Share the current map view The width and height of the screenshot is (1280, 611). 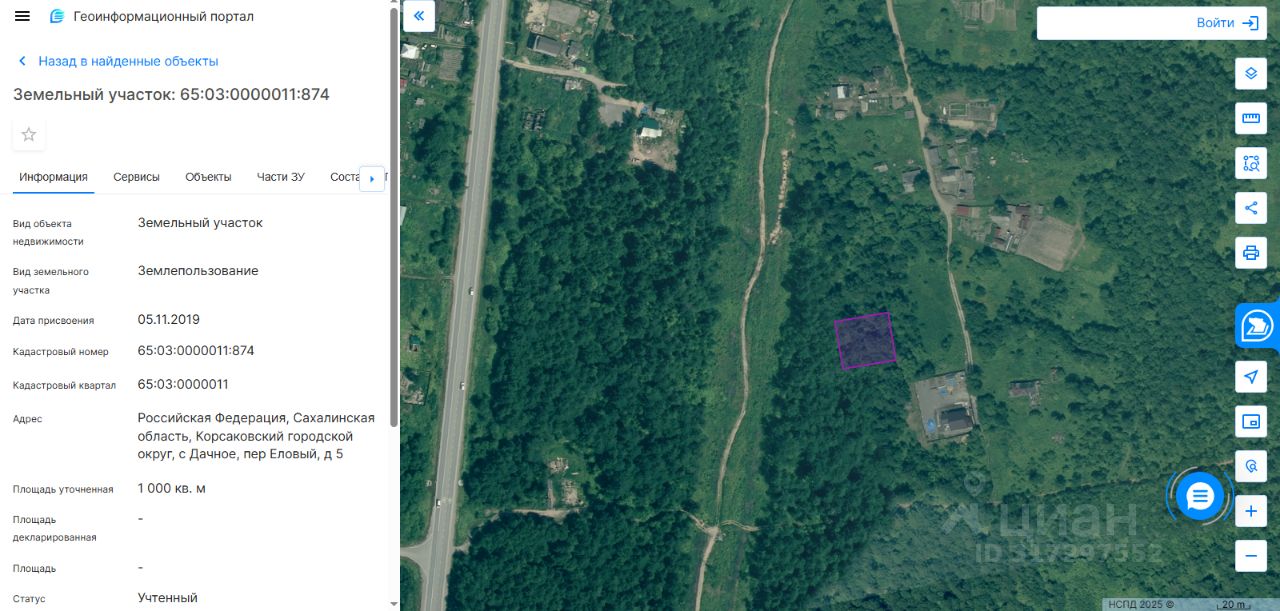point(1250,208)
